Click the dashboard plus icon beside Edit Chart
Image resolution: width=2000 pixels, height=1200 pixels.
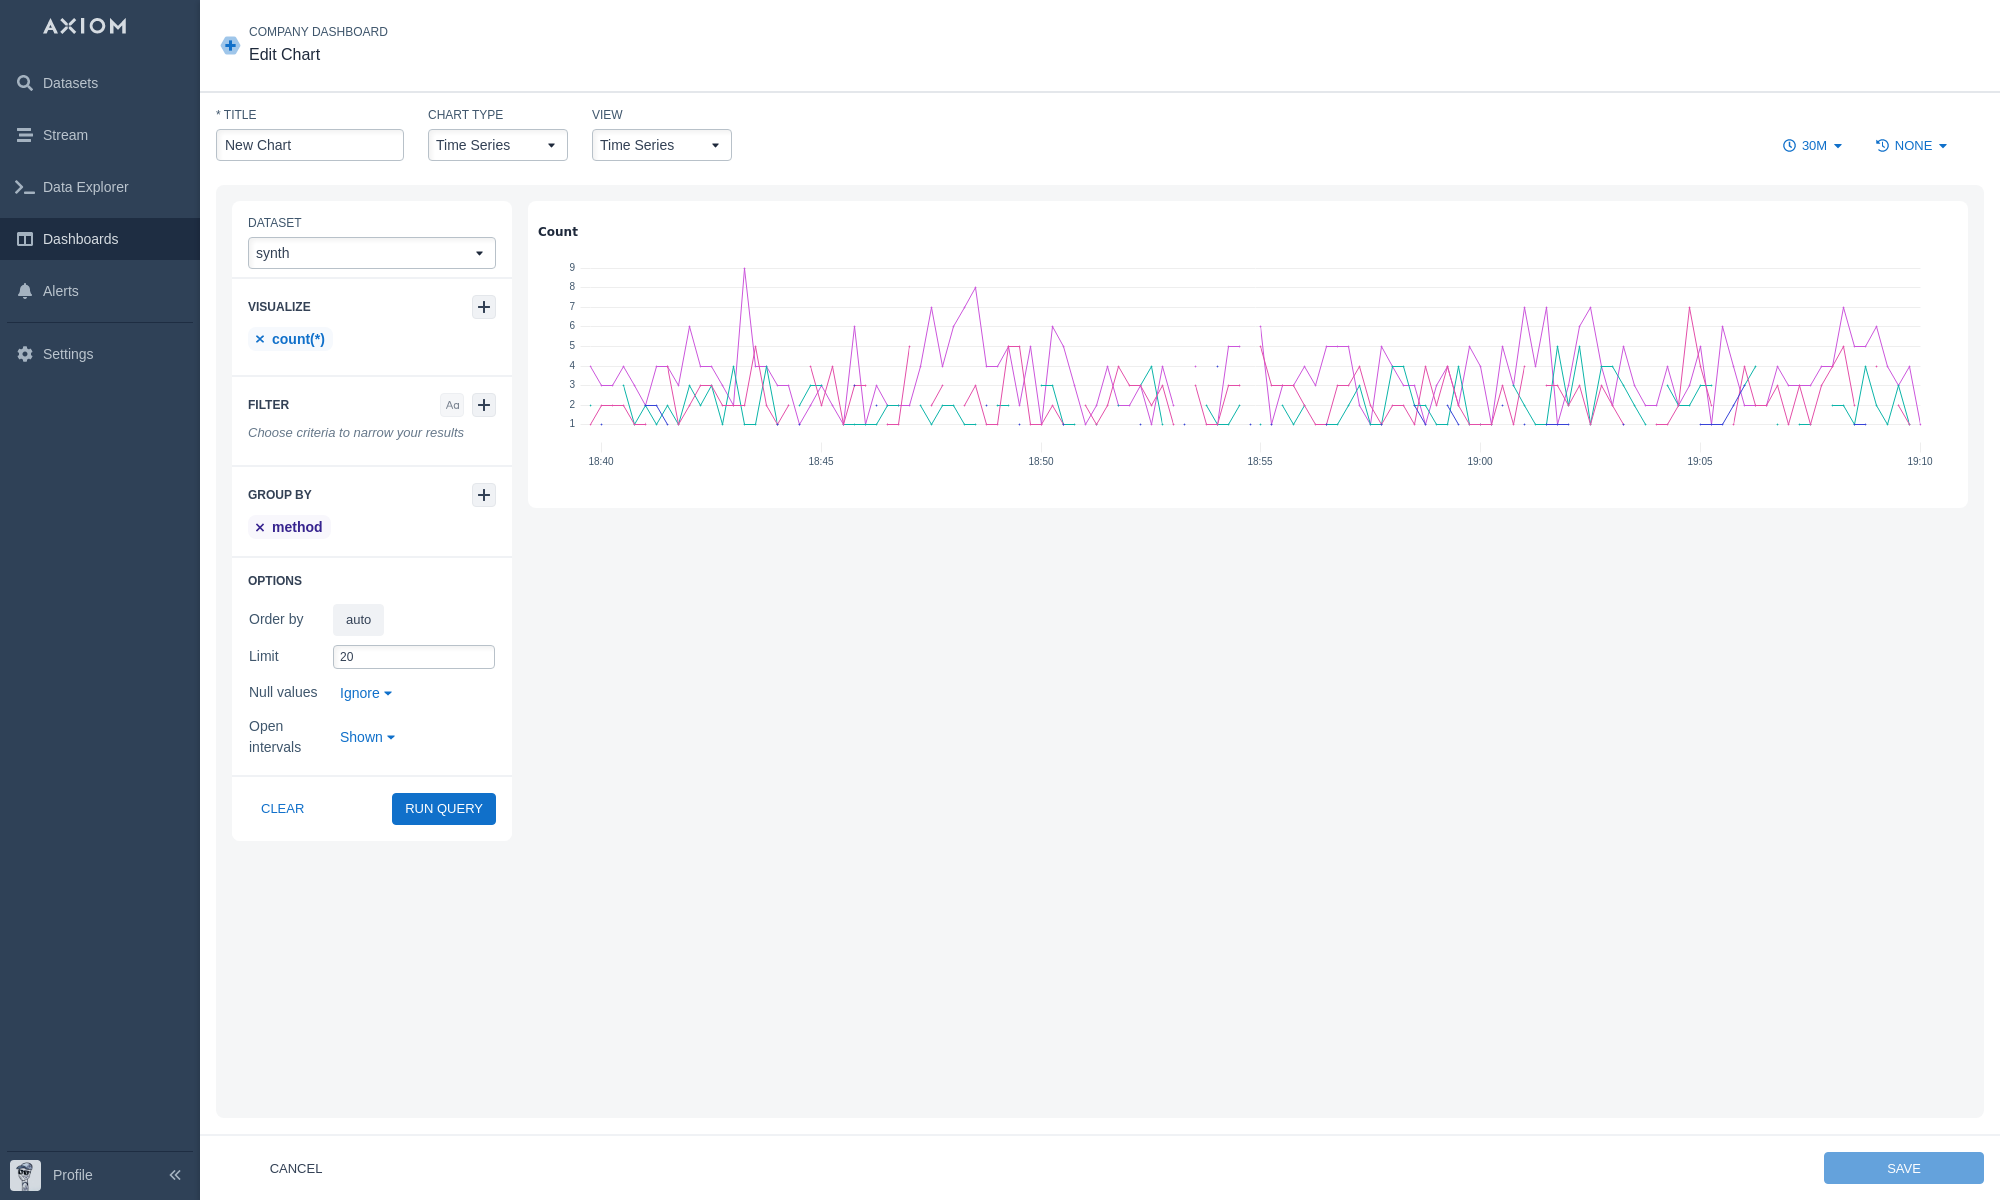(230, 45)
